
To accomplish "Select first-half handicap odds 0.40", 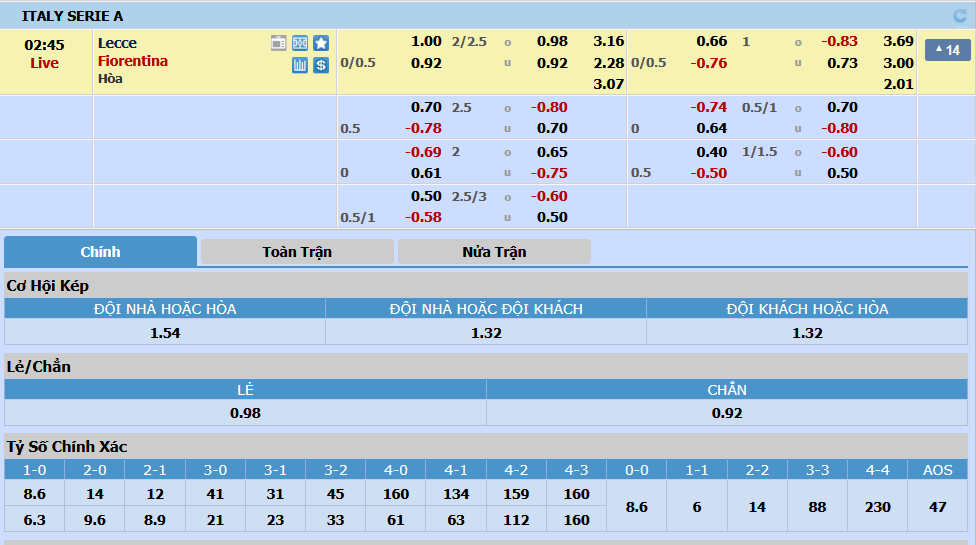I will 711,152.
